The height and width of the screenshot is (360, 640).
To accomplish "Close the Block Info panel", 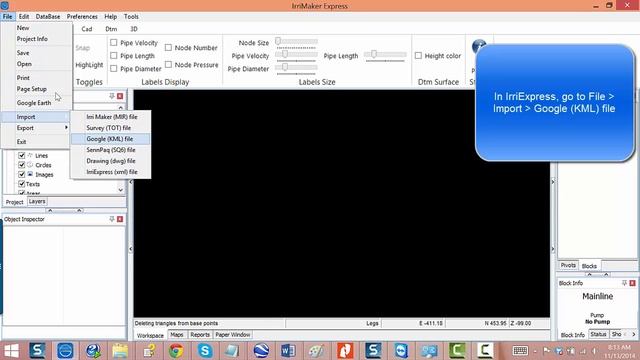I will 632,283.
